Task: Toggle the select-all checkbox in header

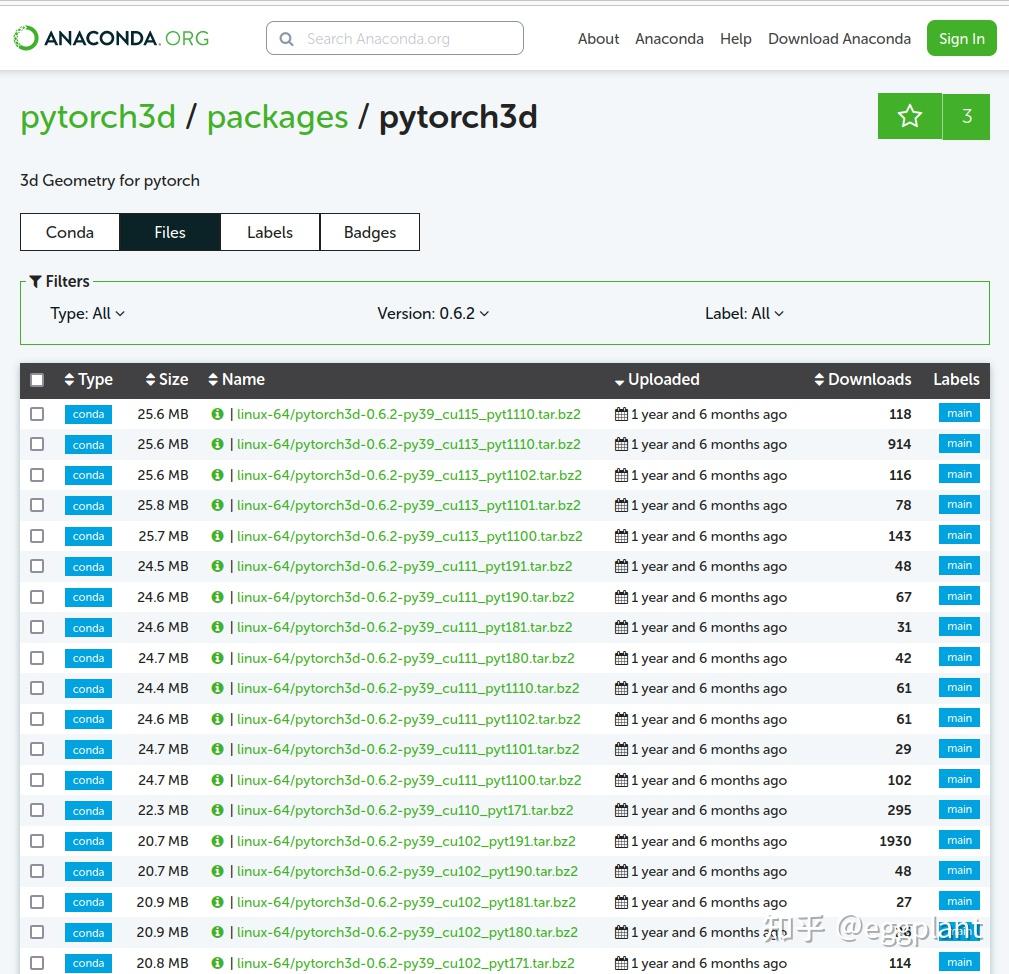Action: 37,380
